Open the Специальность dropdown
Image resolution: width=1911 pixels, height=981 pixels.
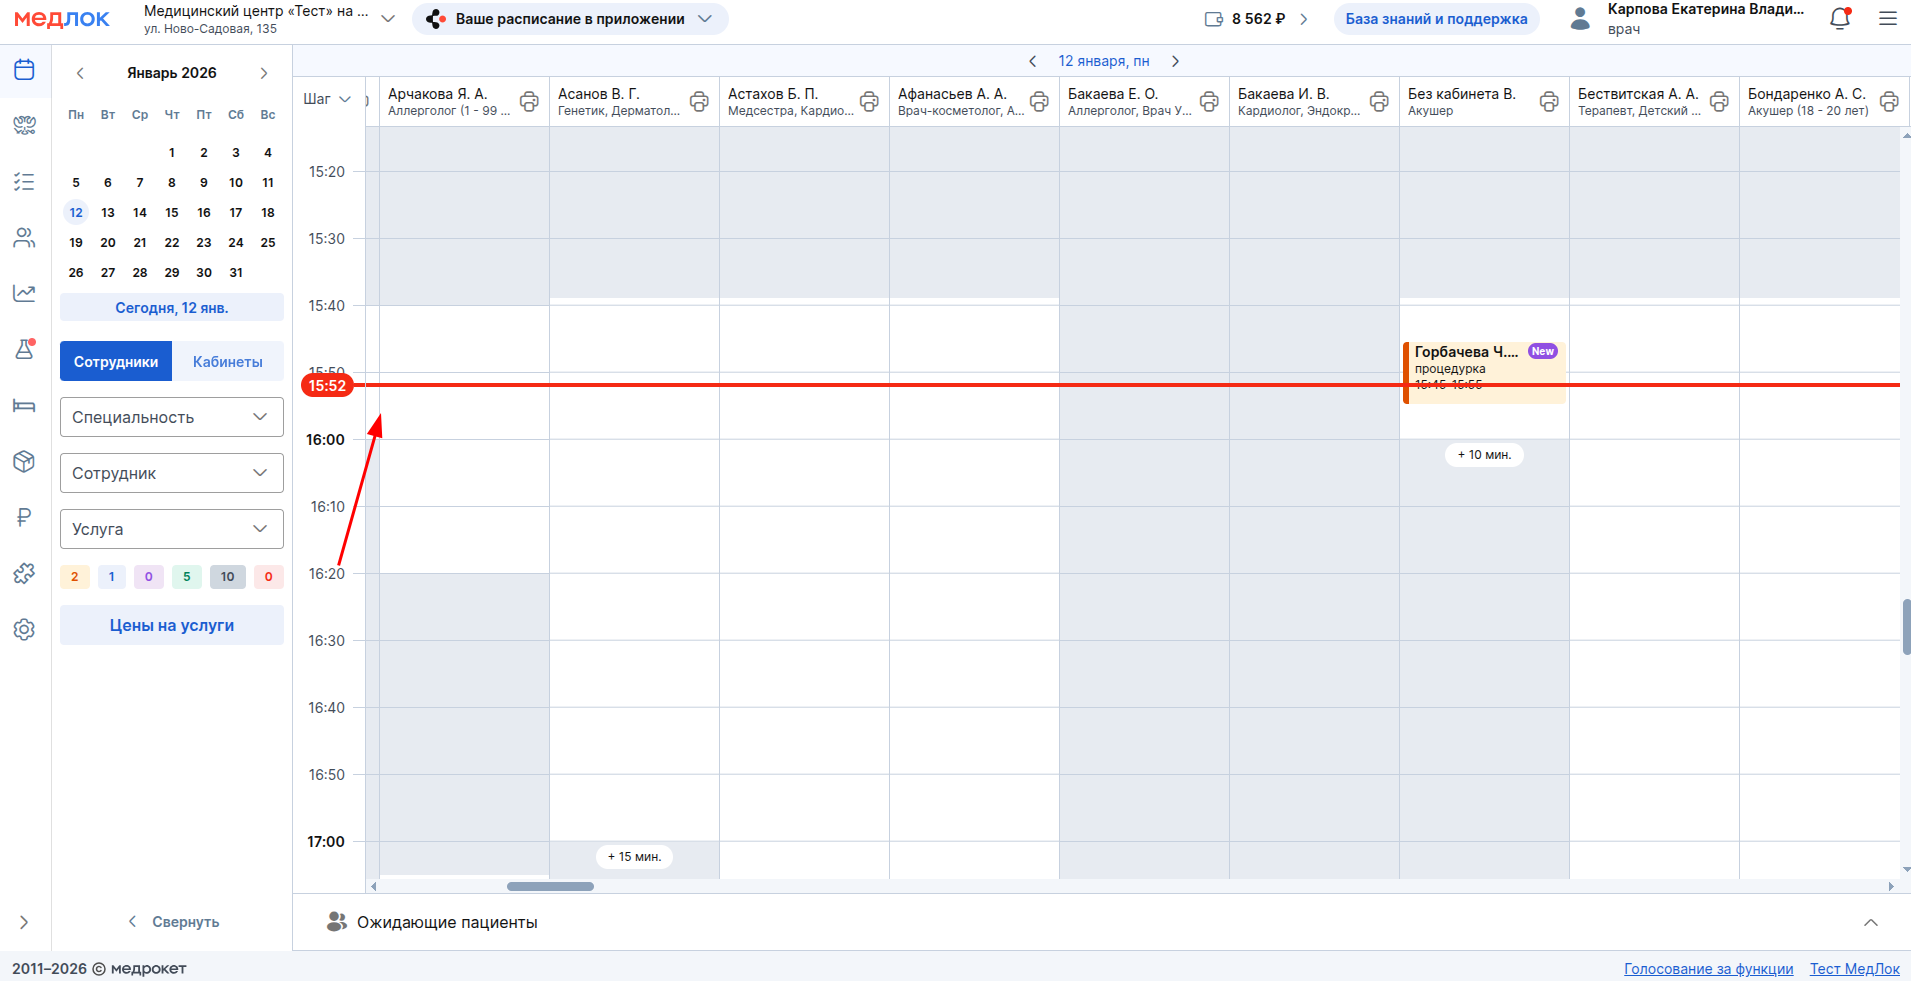coord(172,417)
